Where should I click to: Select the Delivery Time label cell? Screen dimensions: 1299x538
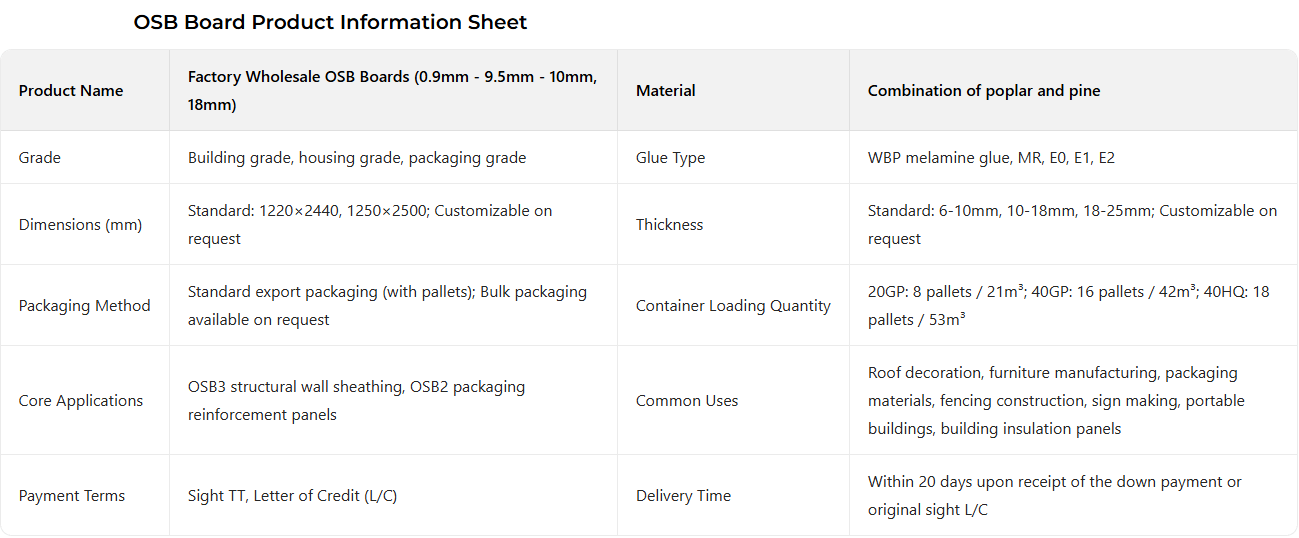[683, 496]
